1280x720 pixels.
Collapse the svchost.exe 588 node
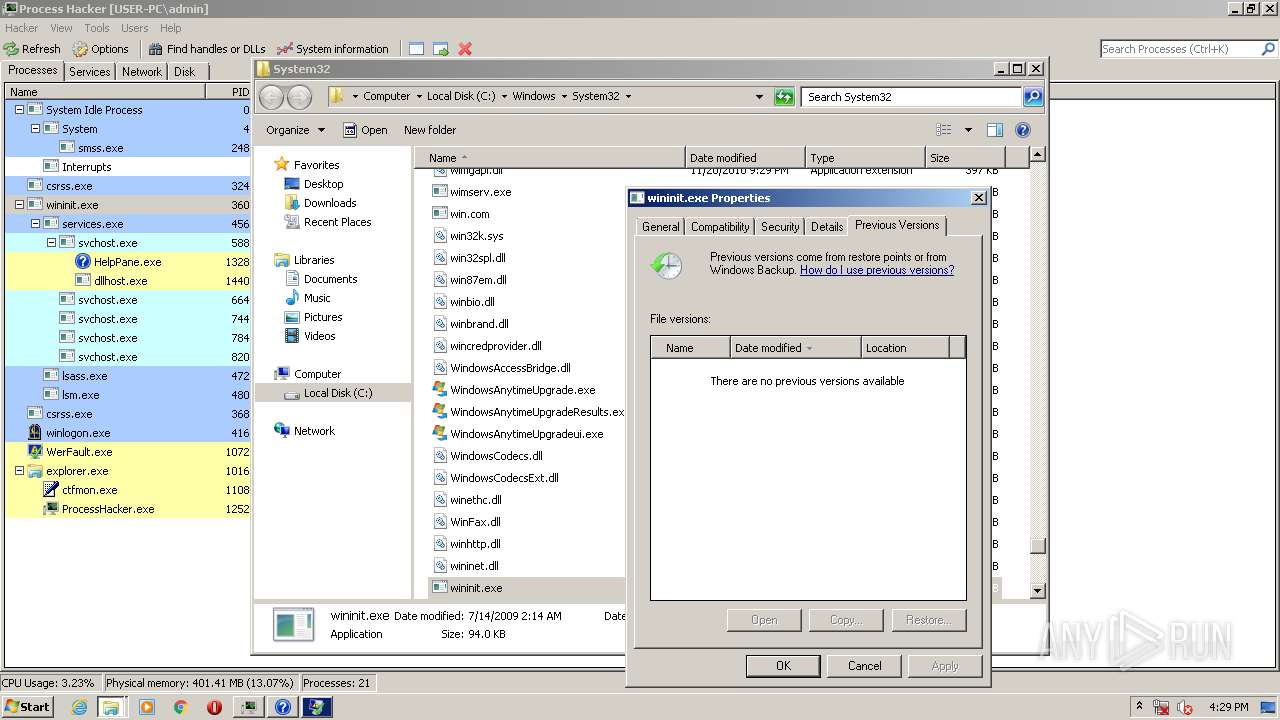point(51,243)
